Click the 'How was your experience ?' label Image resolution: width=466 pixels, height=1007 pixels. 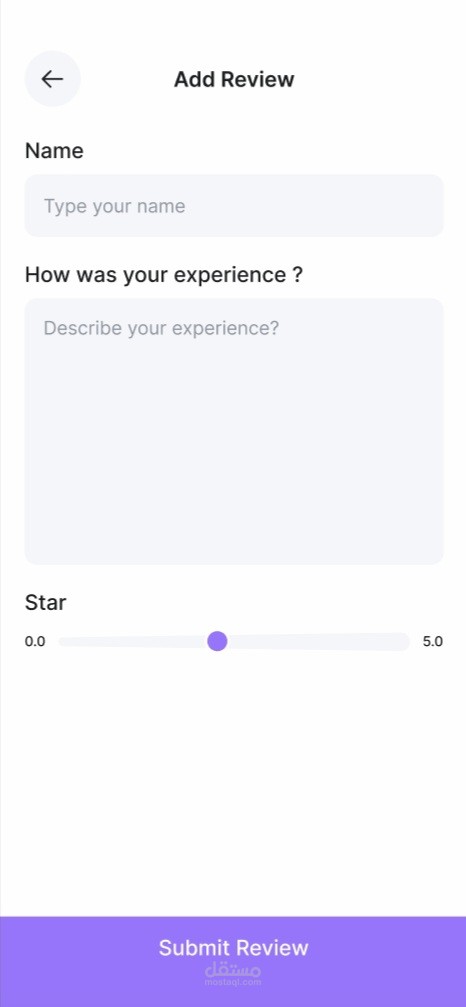click(164, 275)
